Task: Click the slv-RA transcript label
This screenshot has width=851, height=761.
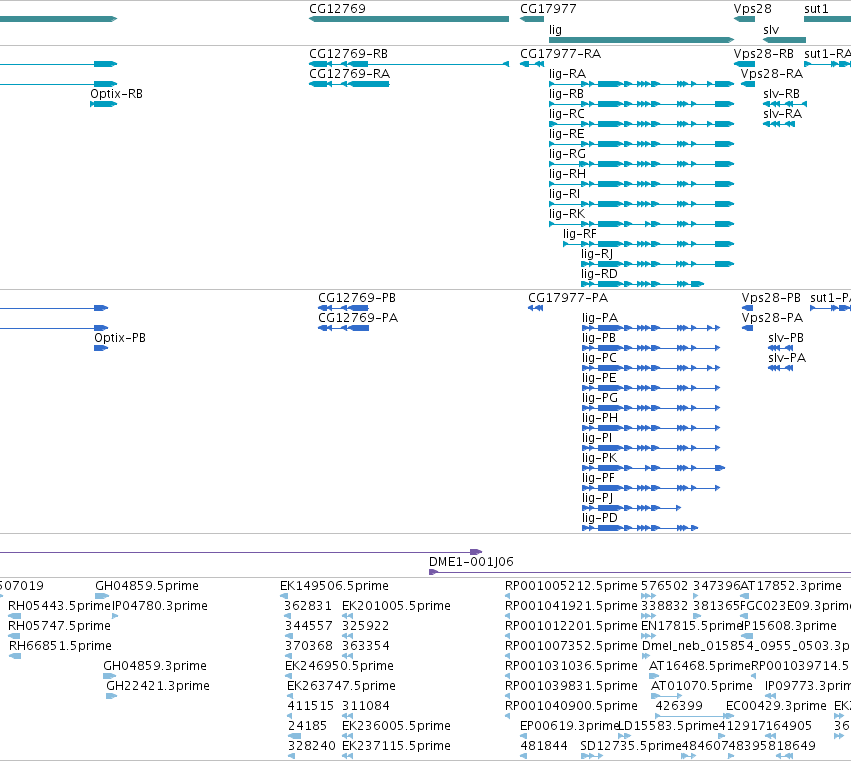Action: tap(782, 114)
